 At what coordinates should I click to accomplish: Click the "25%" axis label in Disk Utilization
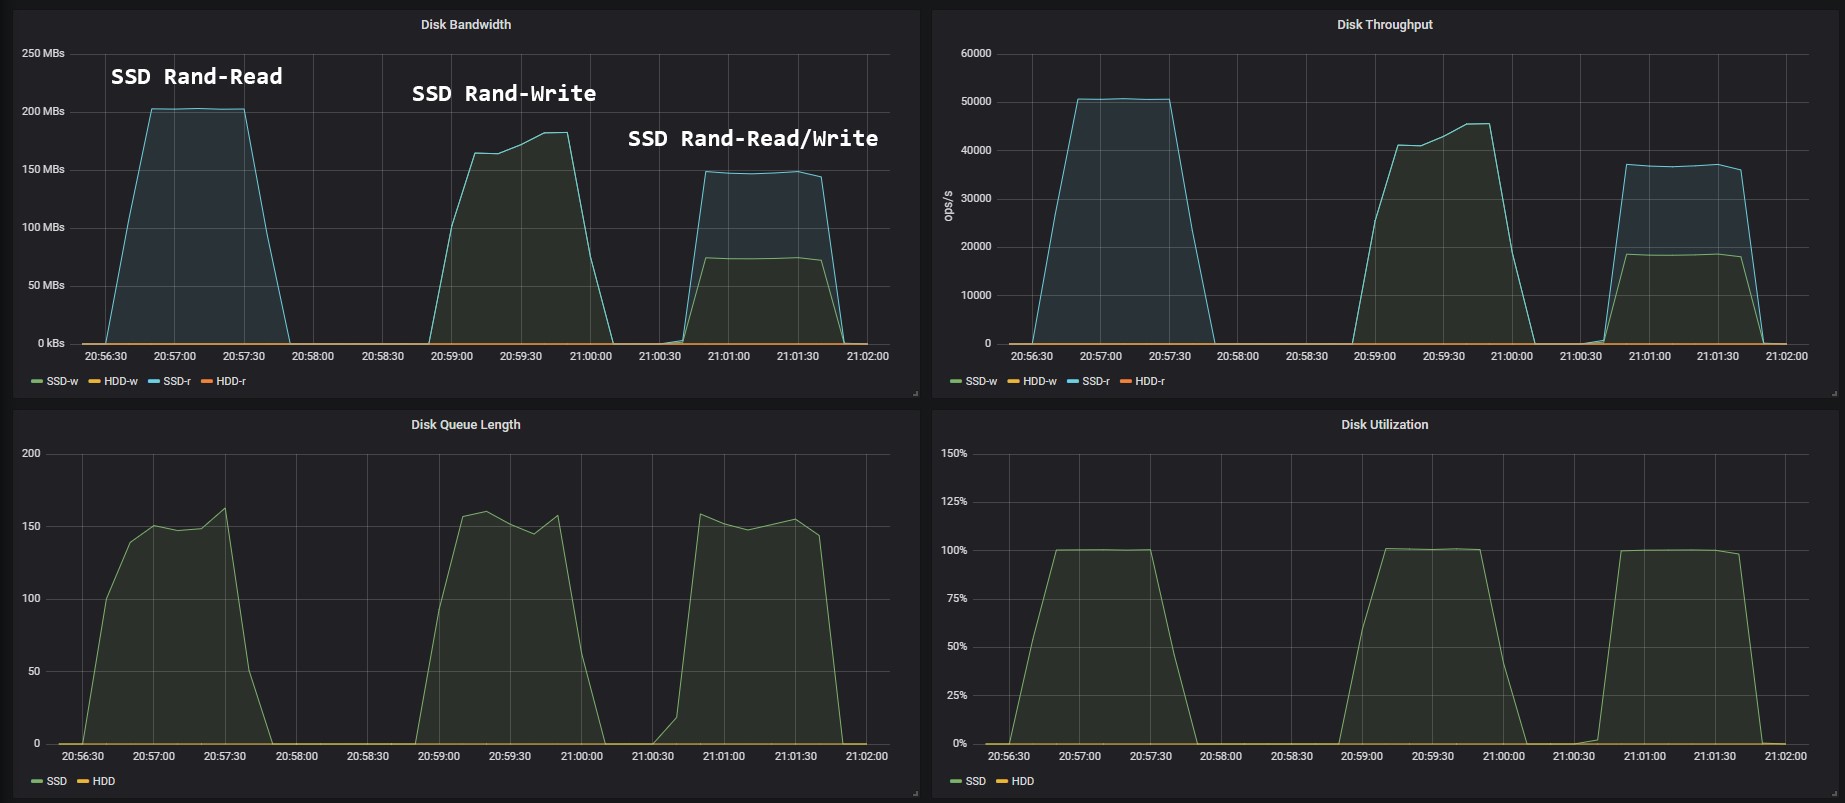pos(957,695)
